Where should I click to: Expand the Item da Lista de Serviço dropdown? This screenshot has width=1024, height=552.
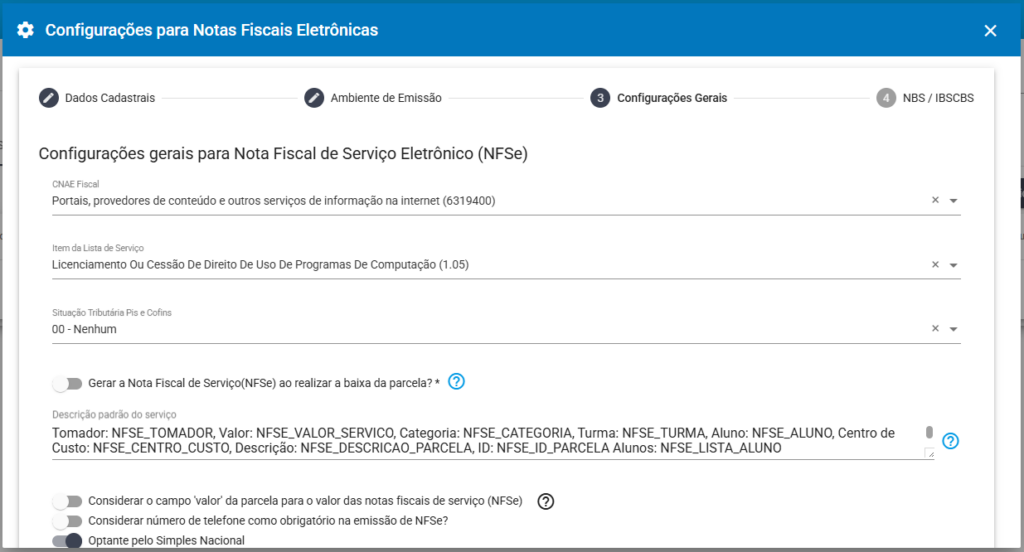953,266
